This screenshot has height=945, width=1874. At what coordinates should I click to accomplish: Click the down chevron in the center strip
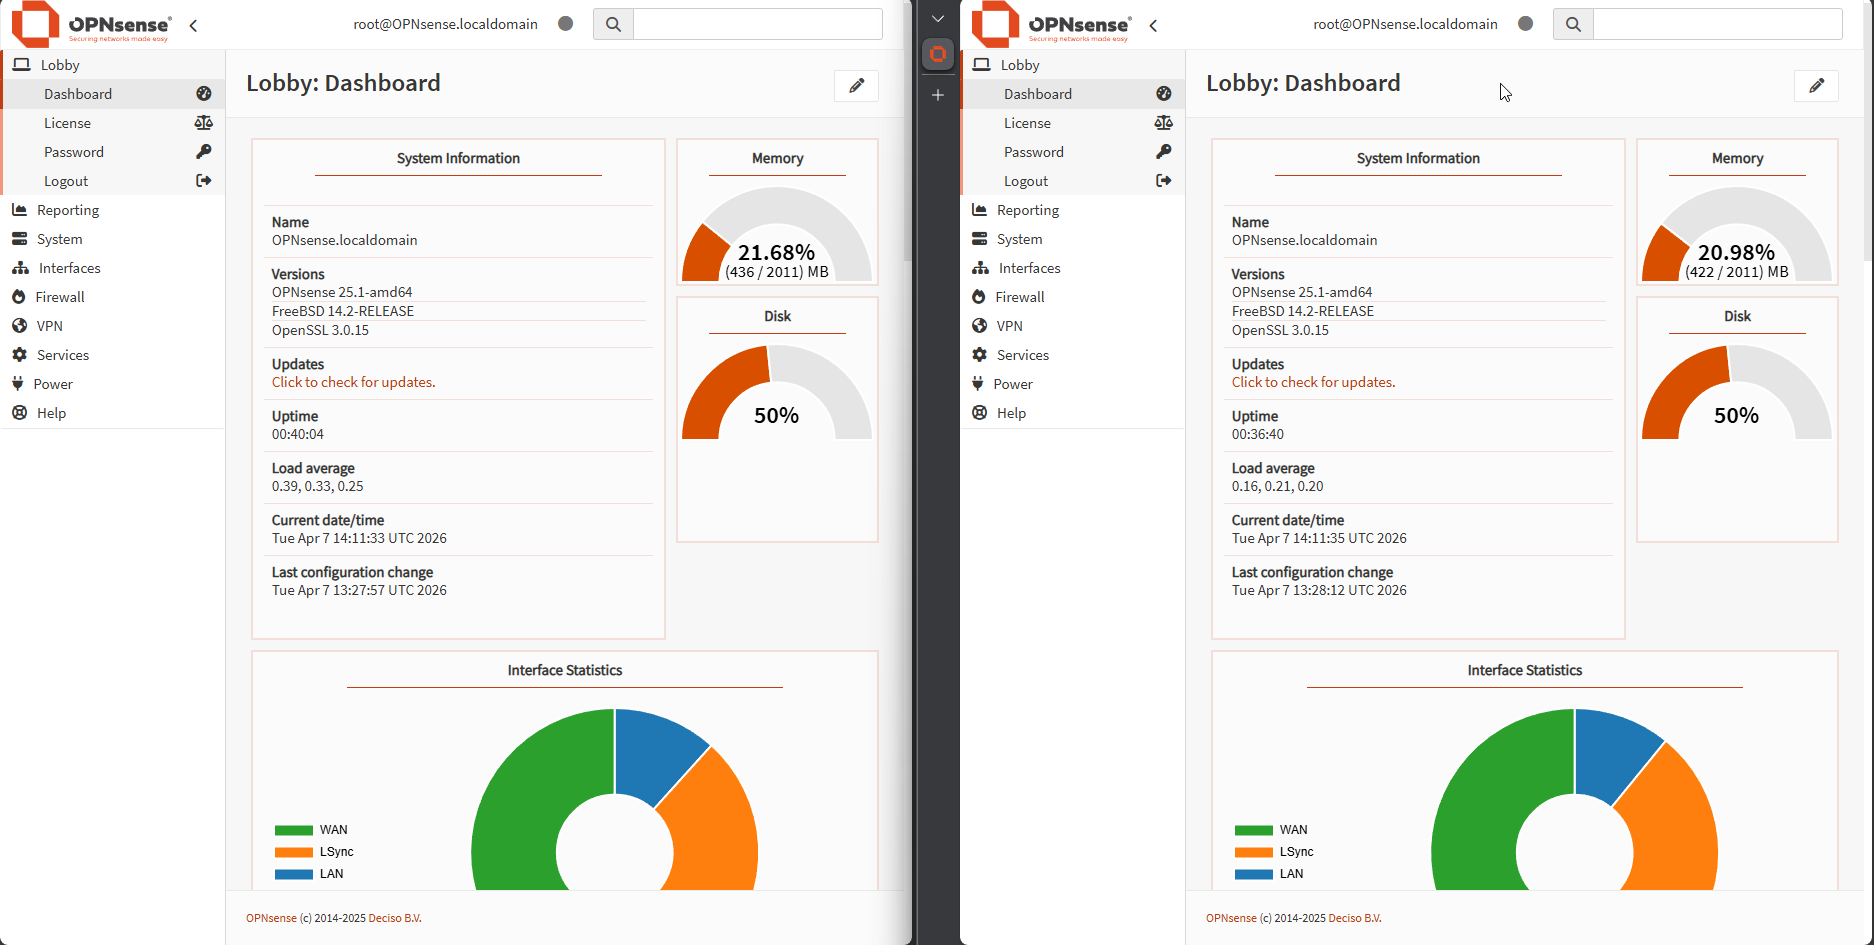tap(938, 19)
